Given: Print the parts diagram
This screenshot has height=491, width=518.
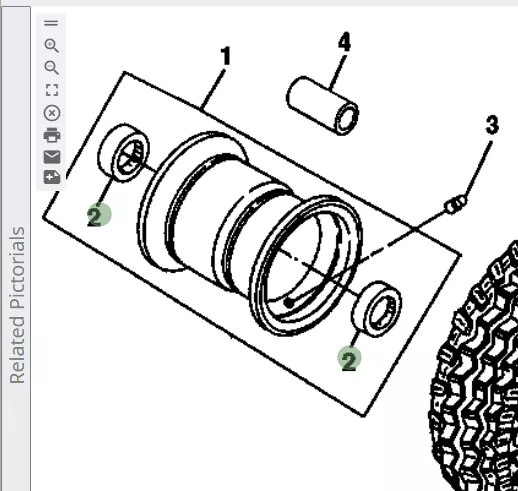Looking at the screenshot, I should (x=52, y=135).
